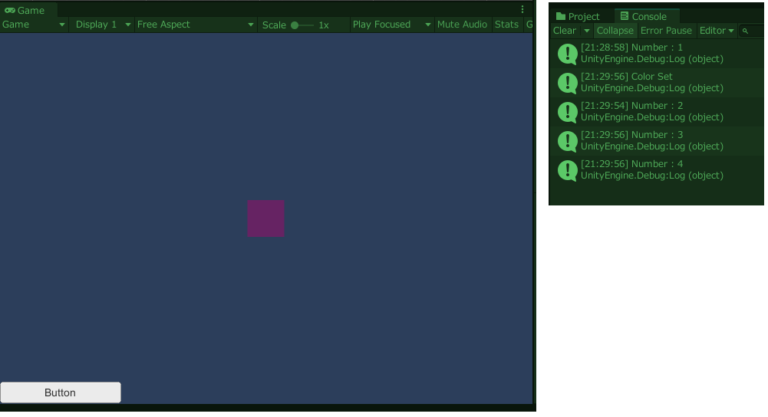Click the info icon of the 'Number : 2' log

568,112
